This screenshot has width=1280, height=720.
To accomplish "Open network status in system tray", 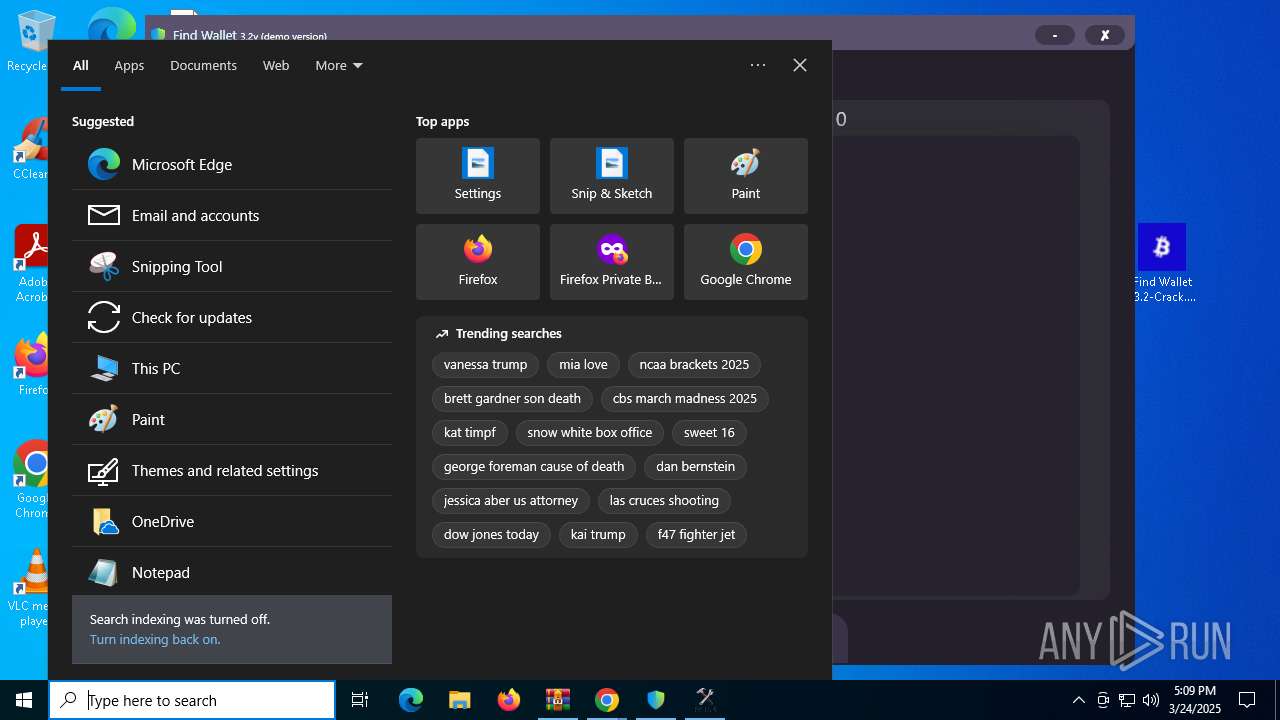I will (1127, 700).
